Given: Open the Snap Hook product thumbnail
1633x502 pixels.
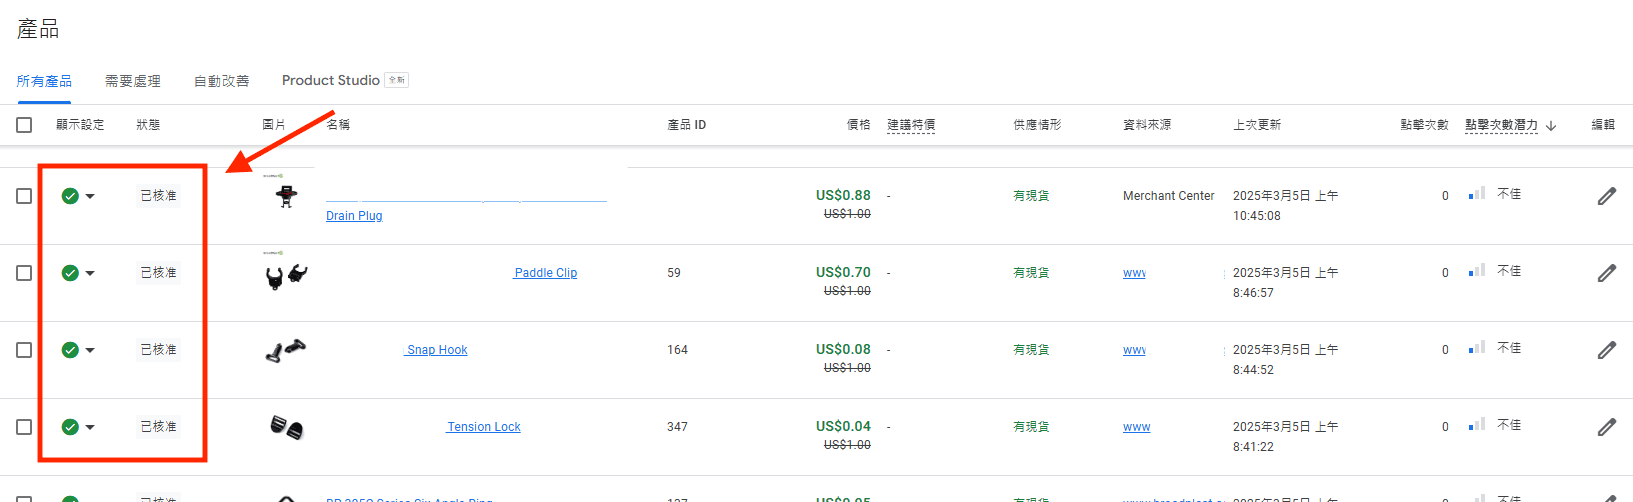Looking at the screenshot, I should pyautogui.click(x=286, y=350).
